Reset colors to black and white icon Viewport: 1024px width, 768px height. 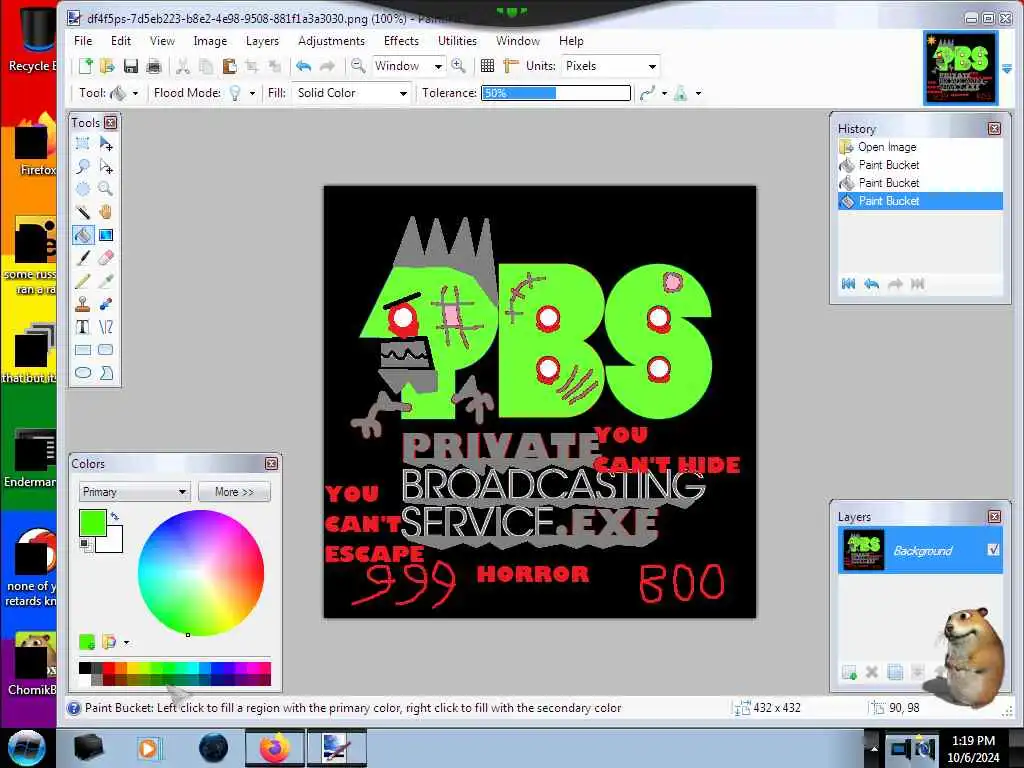[86, 545]
